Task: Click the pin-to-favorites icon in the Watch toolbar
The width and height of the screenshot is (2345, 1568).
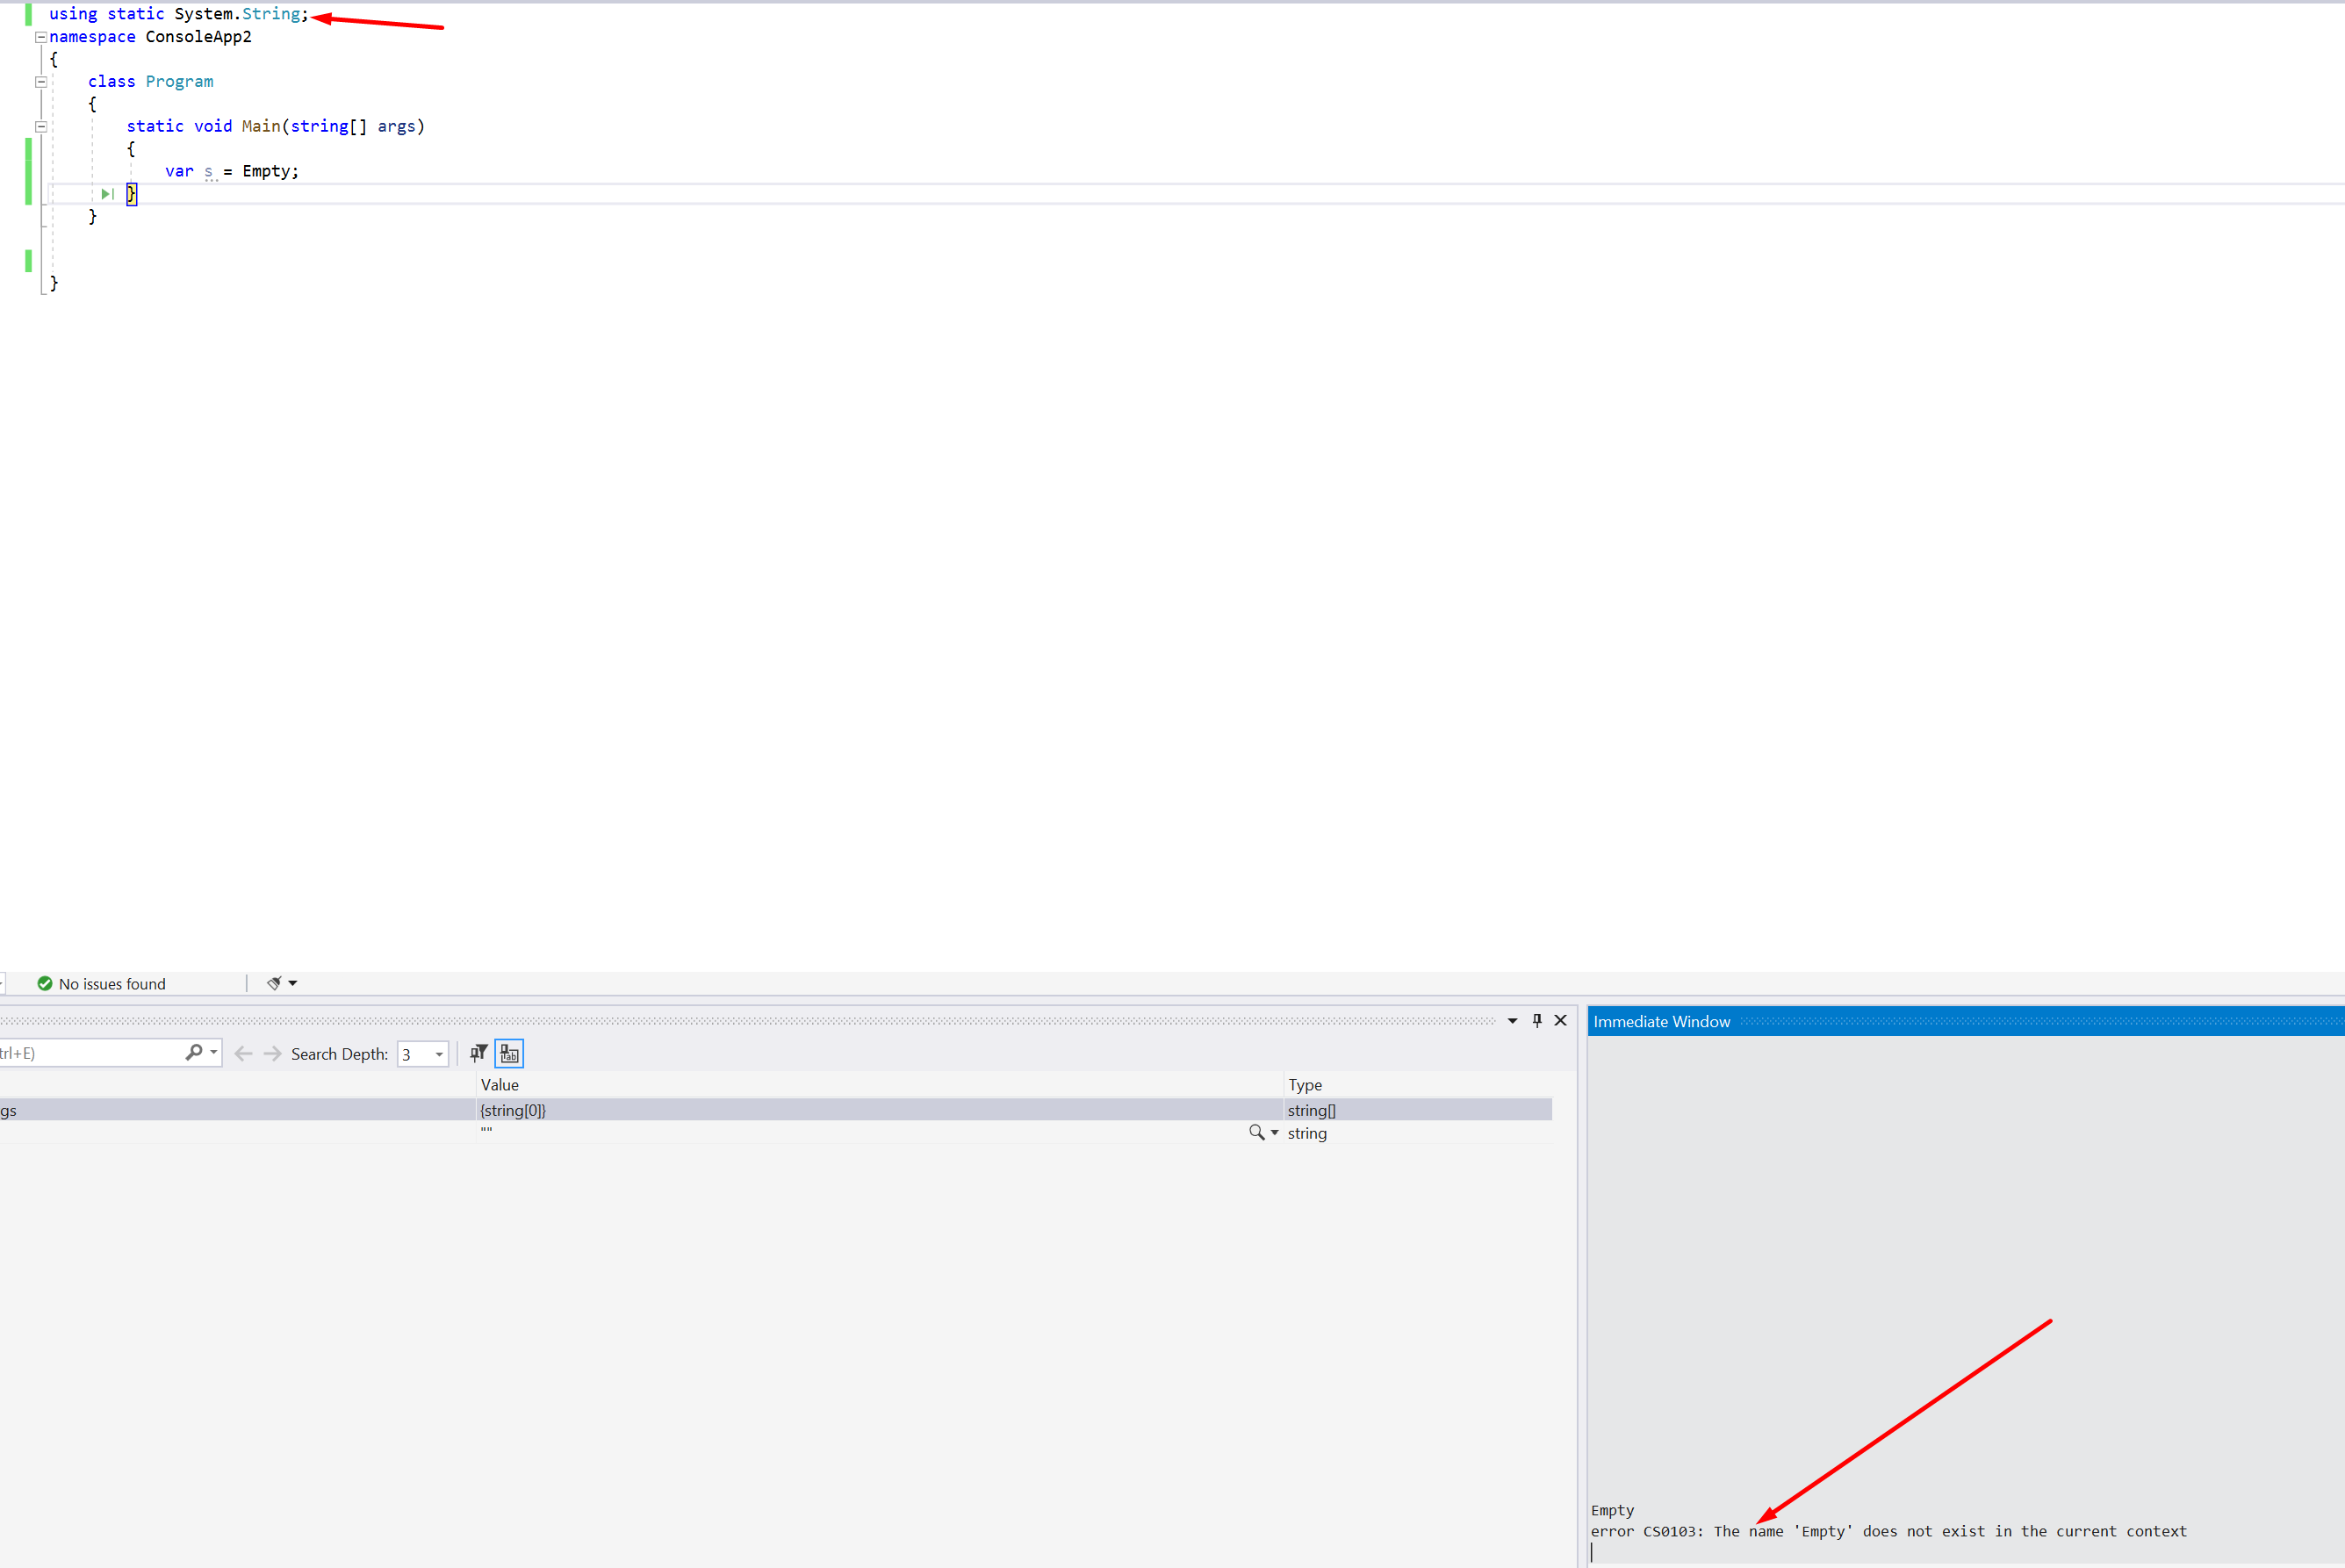Action: point(479,1052)
